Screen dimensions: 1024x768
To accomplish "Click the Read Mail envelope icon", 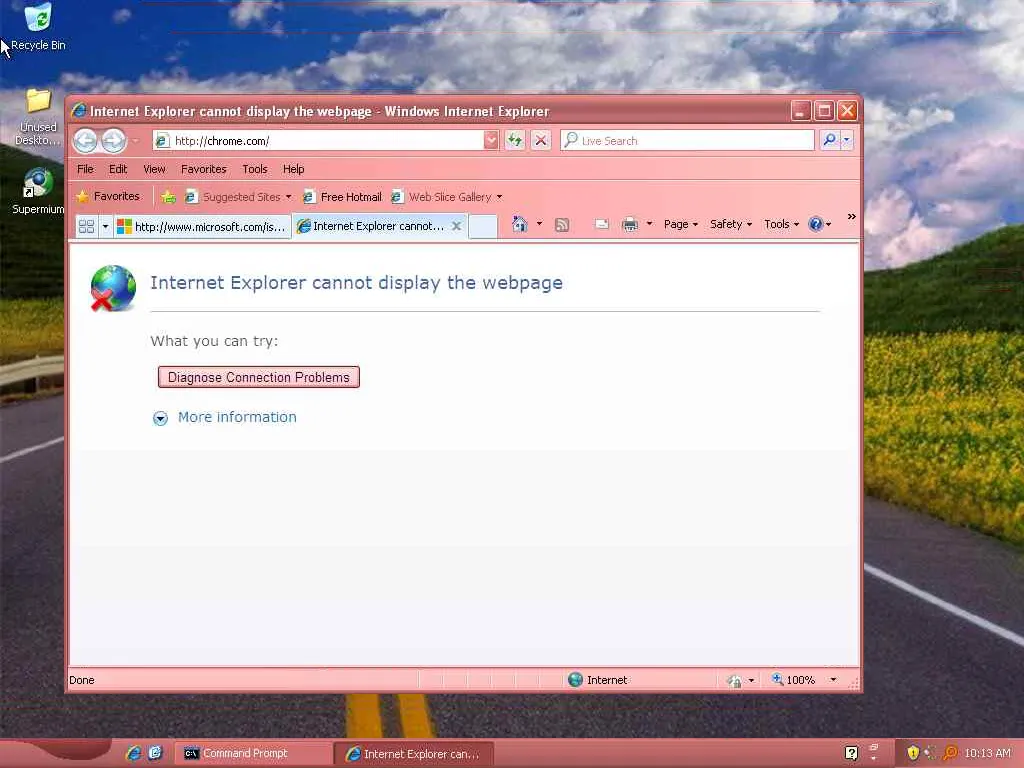I will tap(601, 224).
